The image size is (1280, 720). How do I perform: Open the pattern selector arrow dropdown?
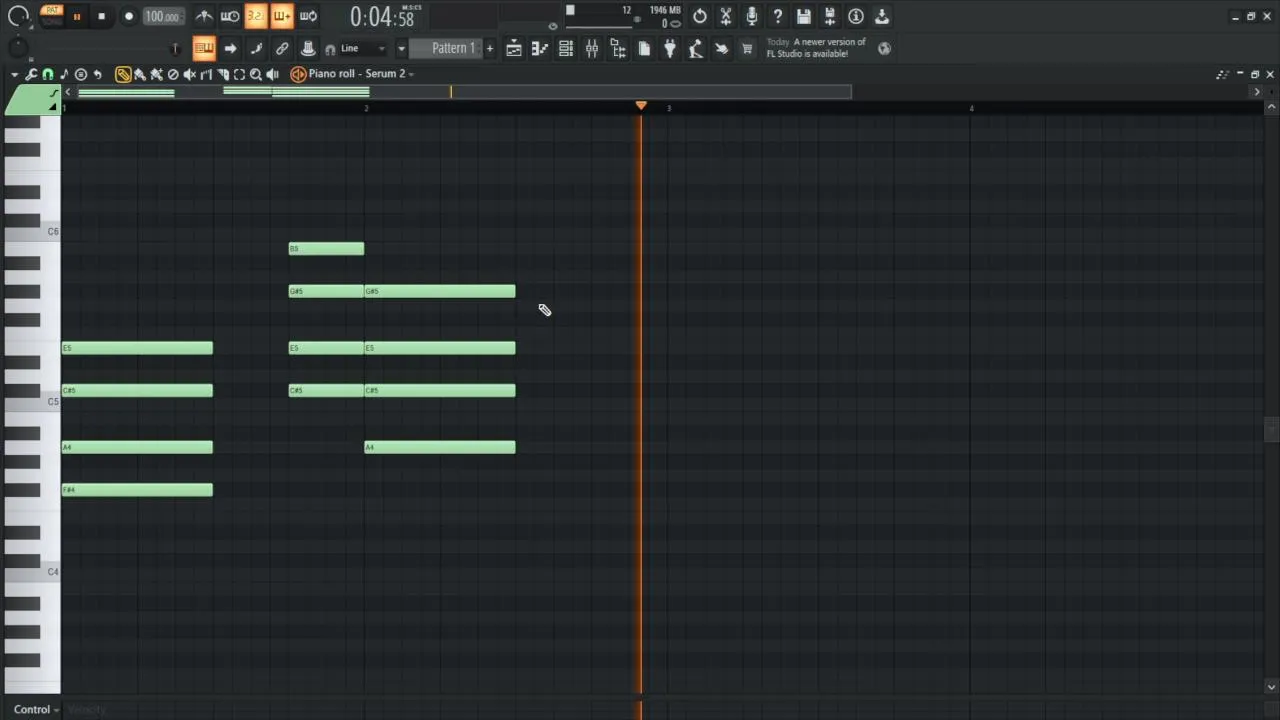click(x=401, y=48)
